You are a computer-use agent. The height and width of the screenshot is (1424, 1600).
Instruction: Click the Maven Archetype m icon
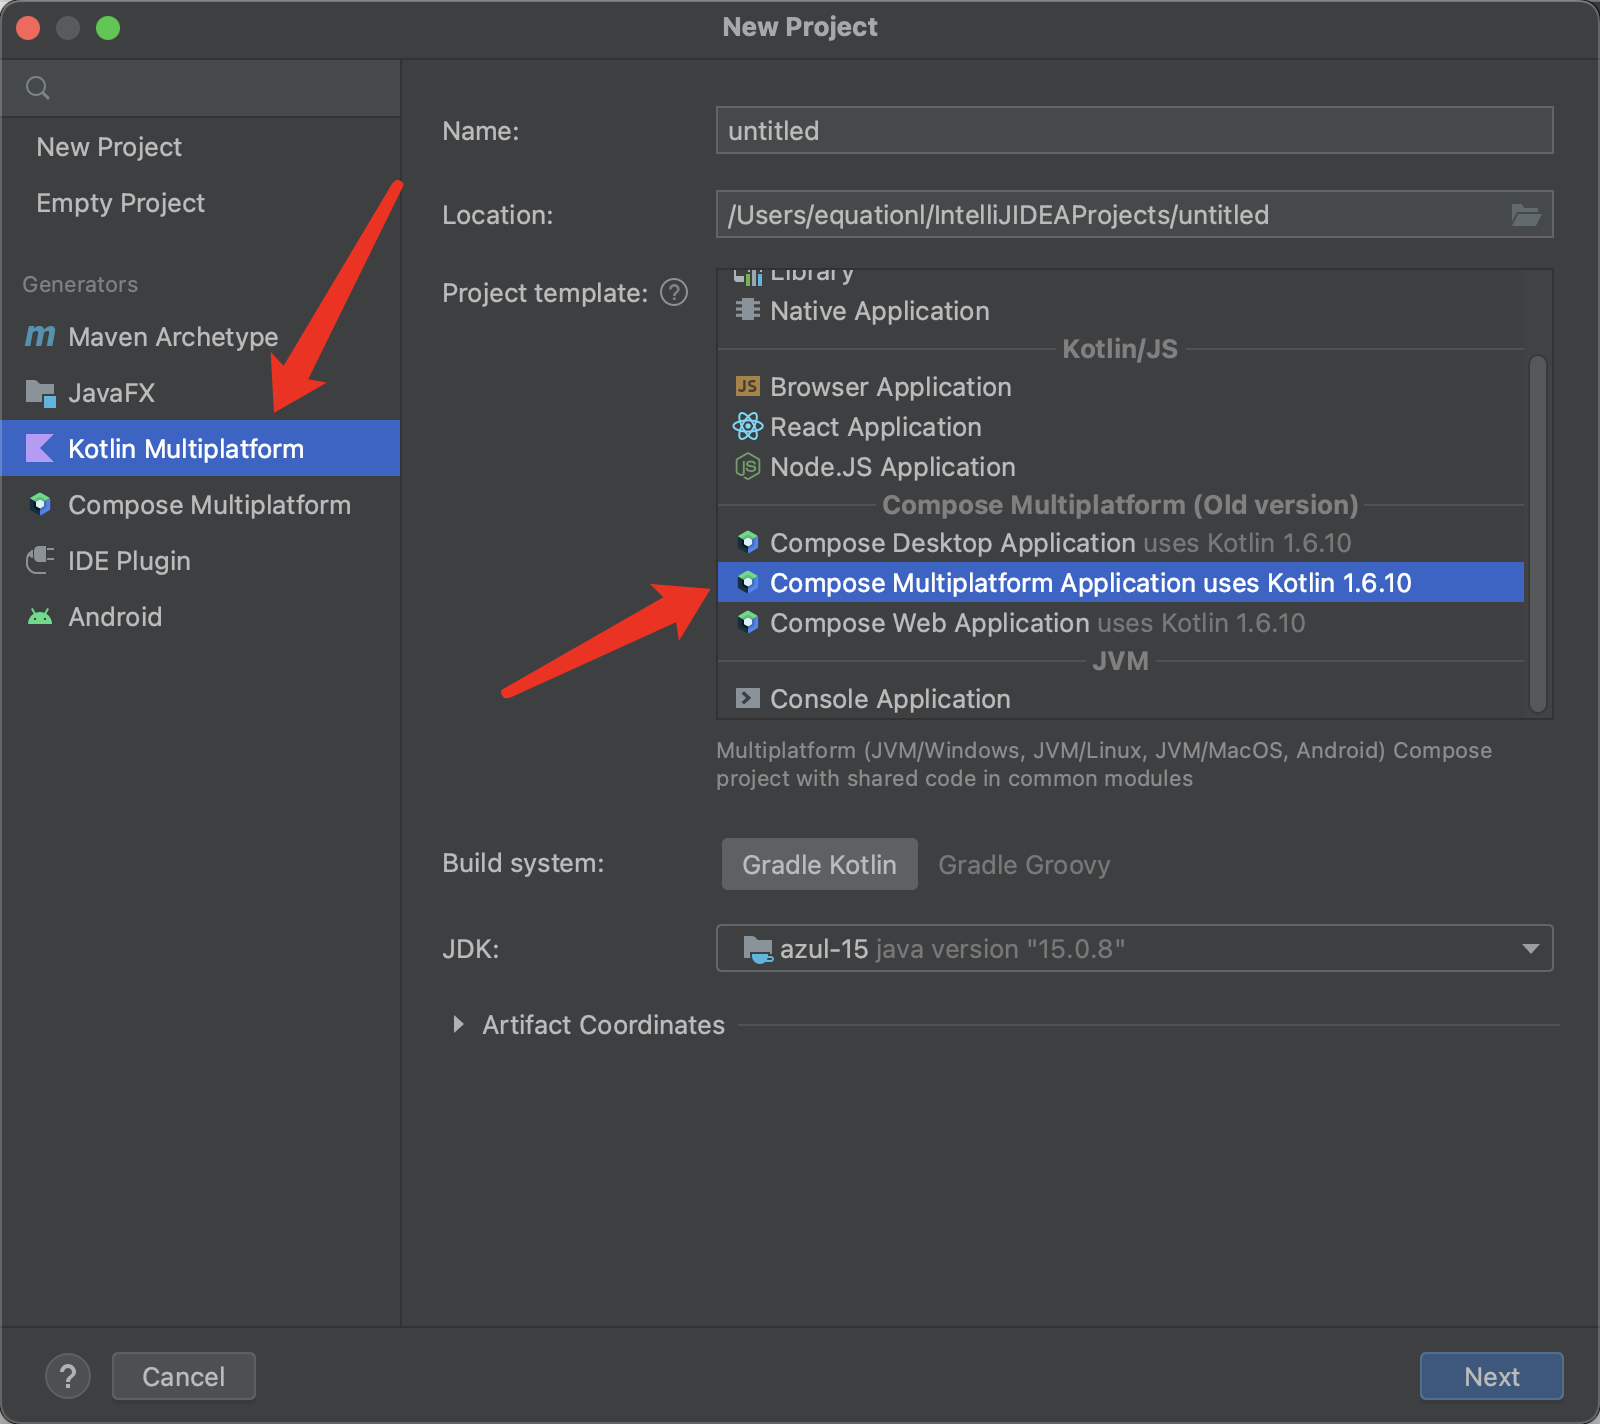coord(40,336)
